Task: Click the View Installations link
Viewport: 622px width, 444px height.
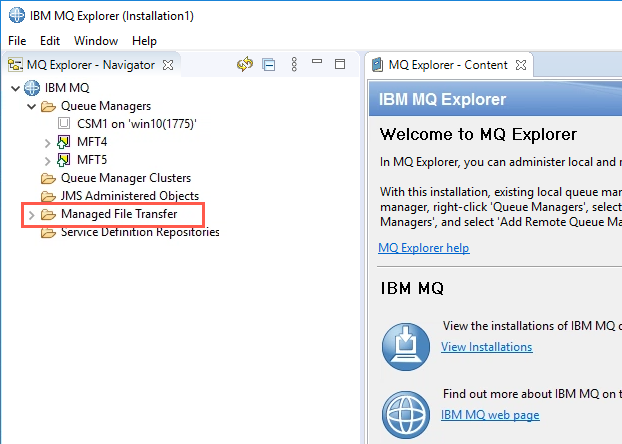Action: point(487,347)
